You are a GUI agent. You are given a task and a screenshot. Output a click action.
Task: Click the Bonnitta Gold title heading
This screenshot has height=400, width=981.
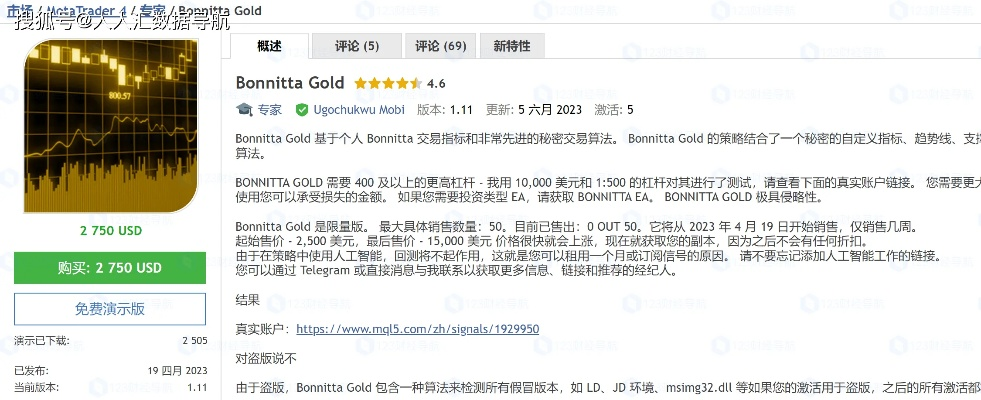coord(290,82)
